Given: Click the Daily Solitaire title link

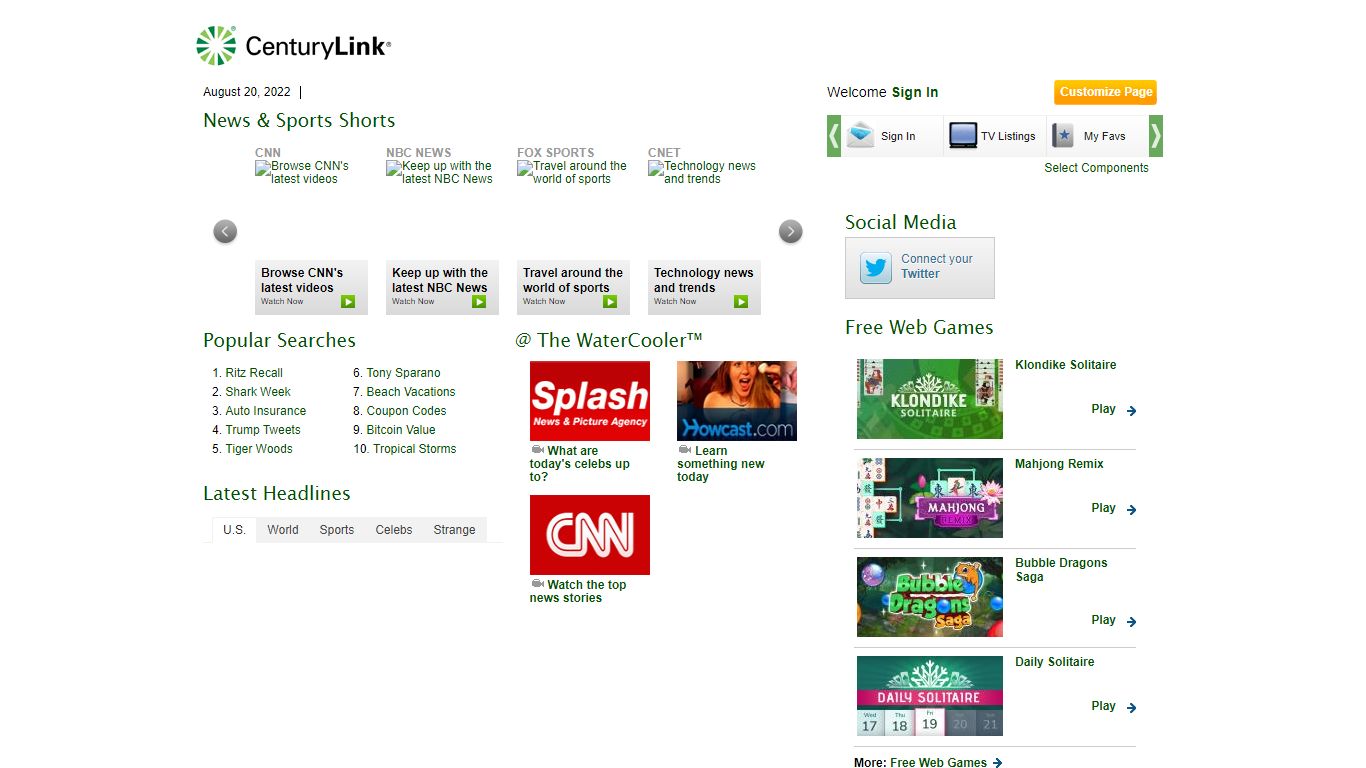Looking at the screenshot, I should click(x=1055, y=662).
